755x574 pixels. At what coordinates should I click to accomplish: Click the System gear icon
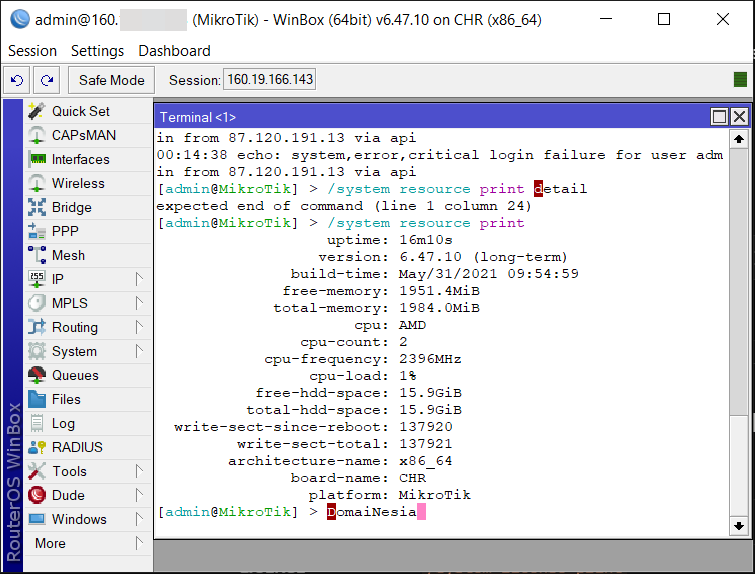coord(37,352)
